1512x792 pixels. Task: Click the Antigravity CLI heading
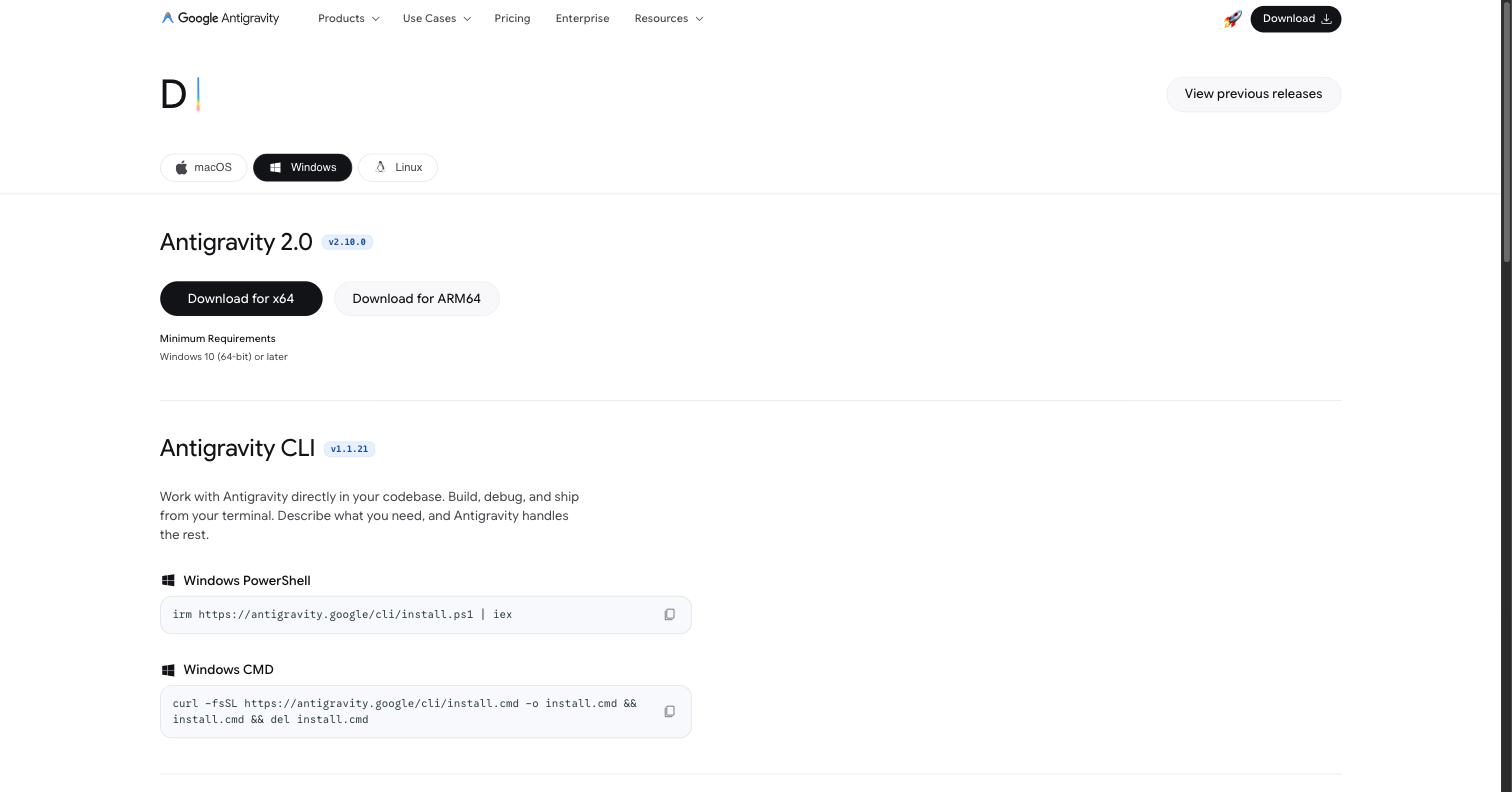click(x=237, y=448)
